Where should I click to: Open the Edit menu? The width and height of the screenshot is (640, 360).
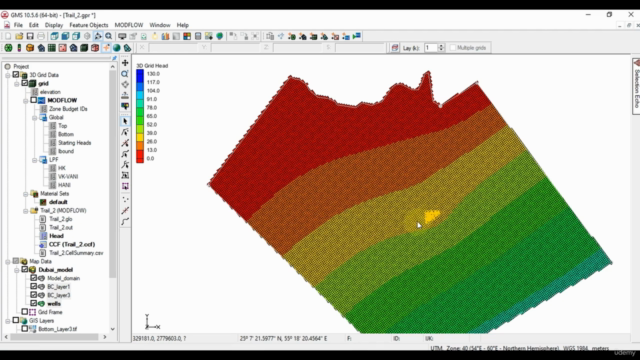[x=33, y=25]
